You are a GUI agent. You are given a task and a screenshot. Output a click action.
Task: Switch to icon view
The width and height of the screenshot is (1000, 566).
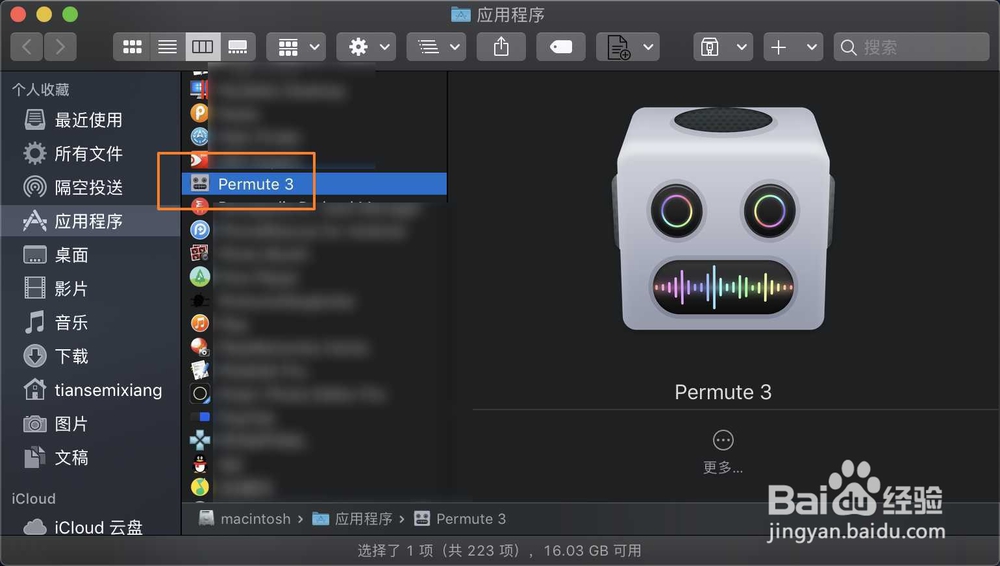pos(132,47)
